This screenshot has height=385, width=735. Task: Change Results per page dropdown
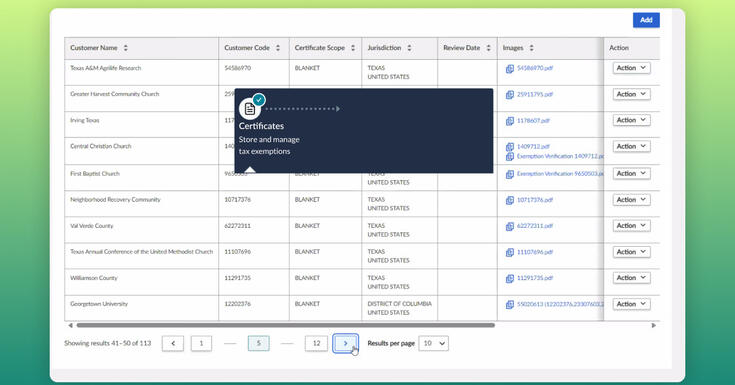(434, 343)
